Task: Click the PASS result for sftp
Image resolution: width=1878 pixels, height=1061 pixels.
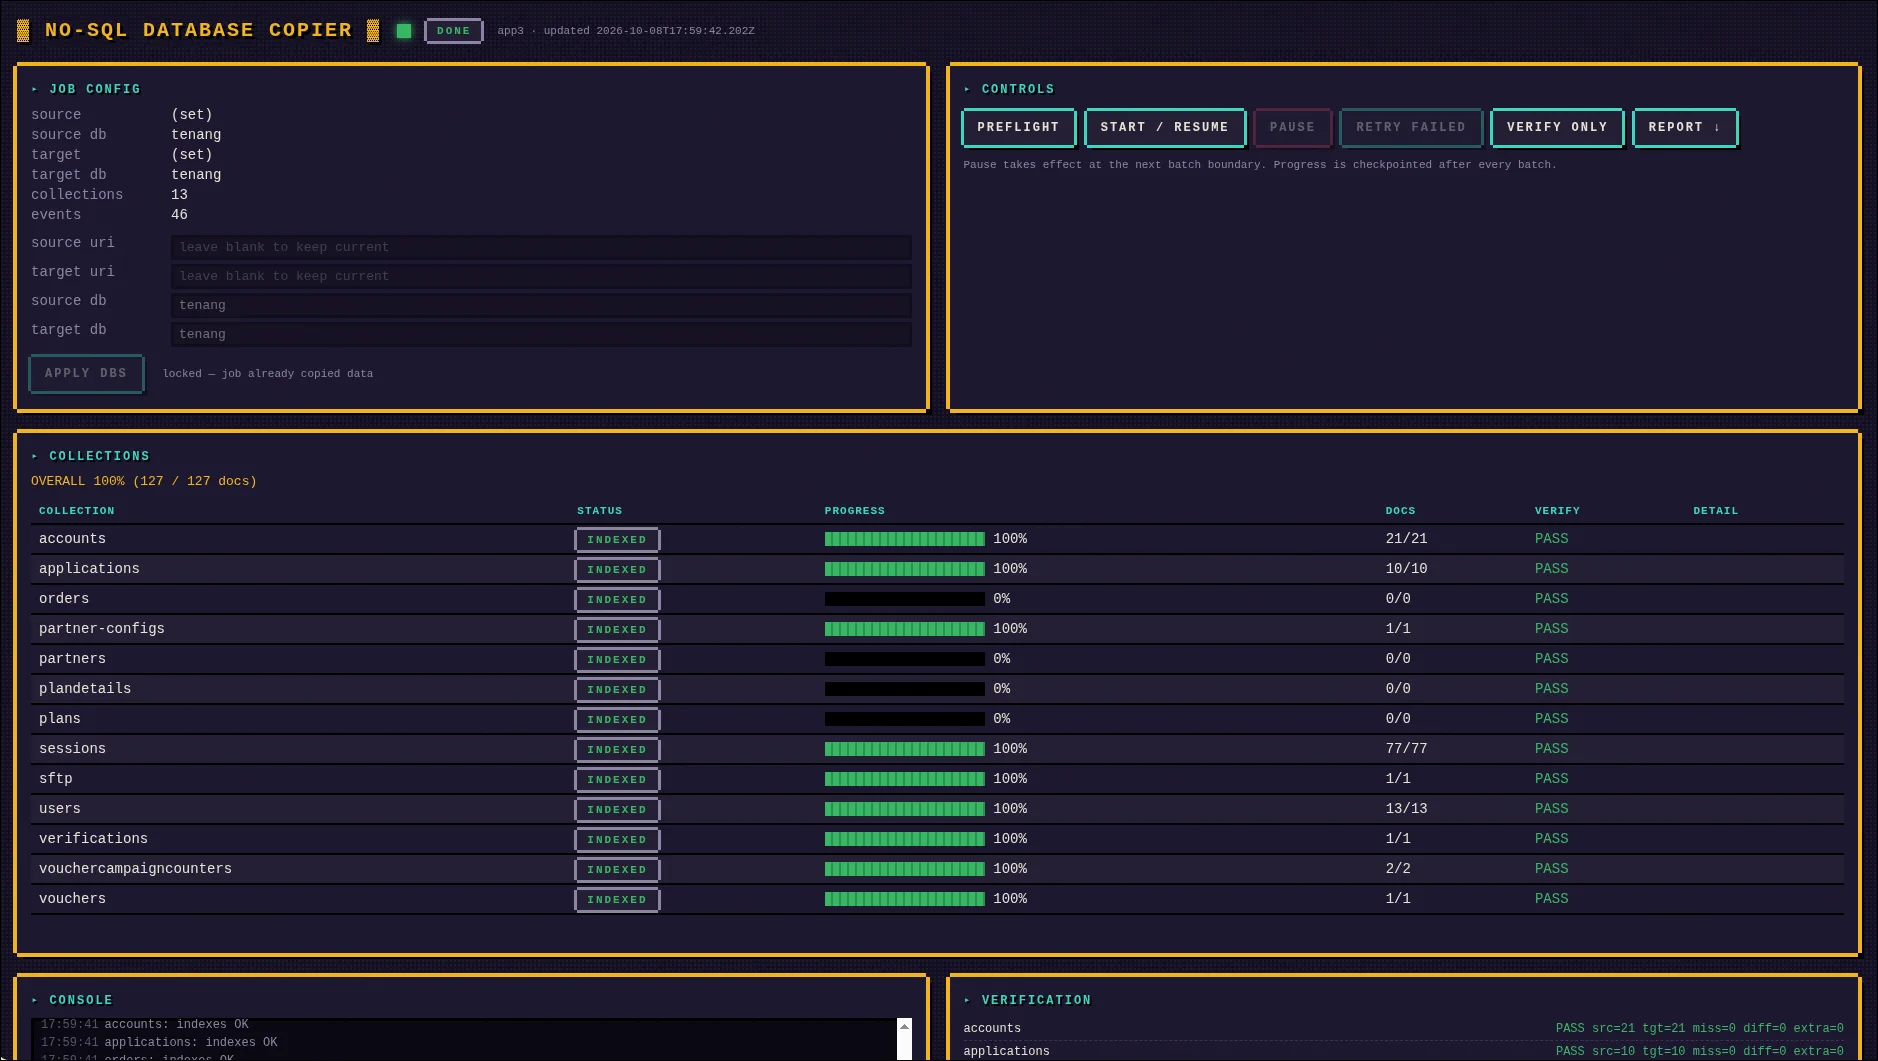Action: point(1551,779)
